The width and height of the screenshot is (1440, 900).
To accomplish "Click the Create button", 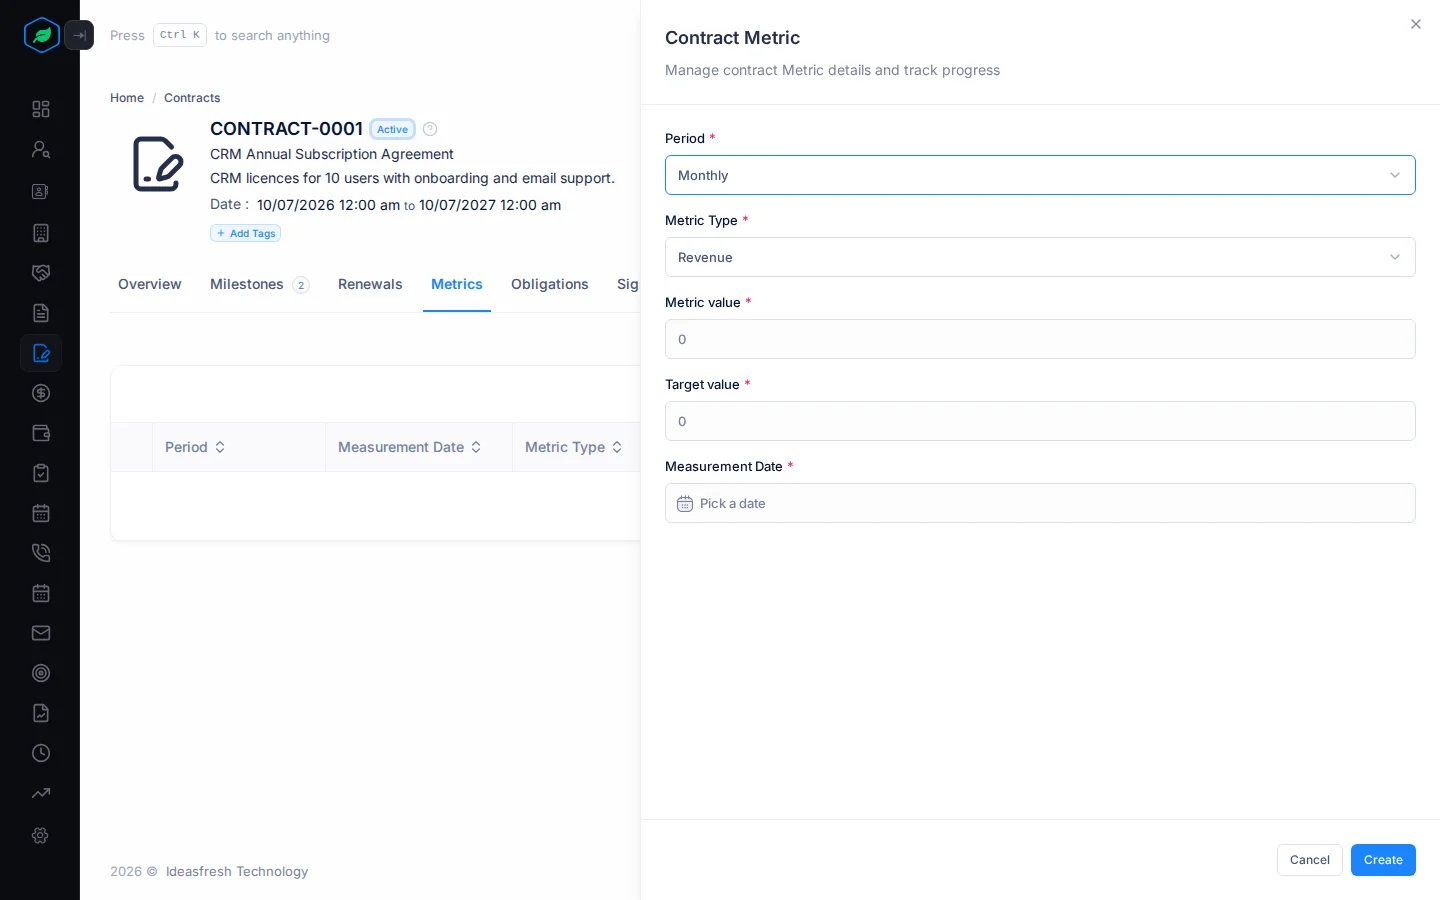I will 1383,860.
